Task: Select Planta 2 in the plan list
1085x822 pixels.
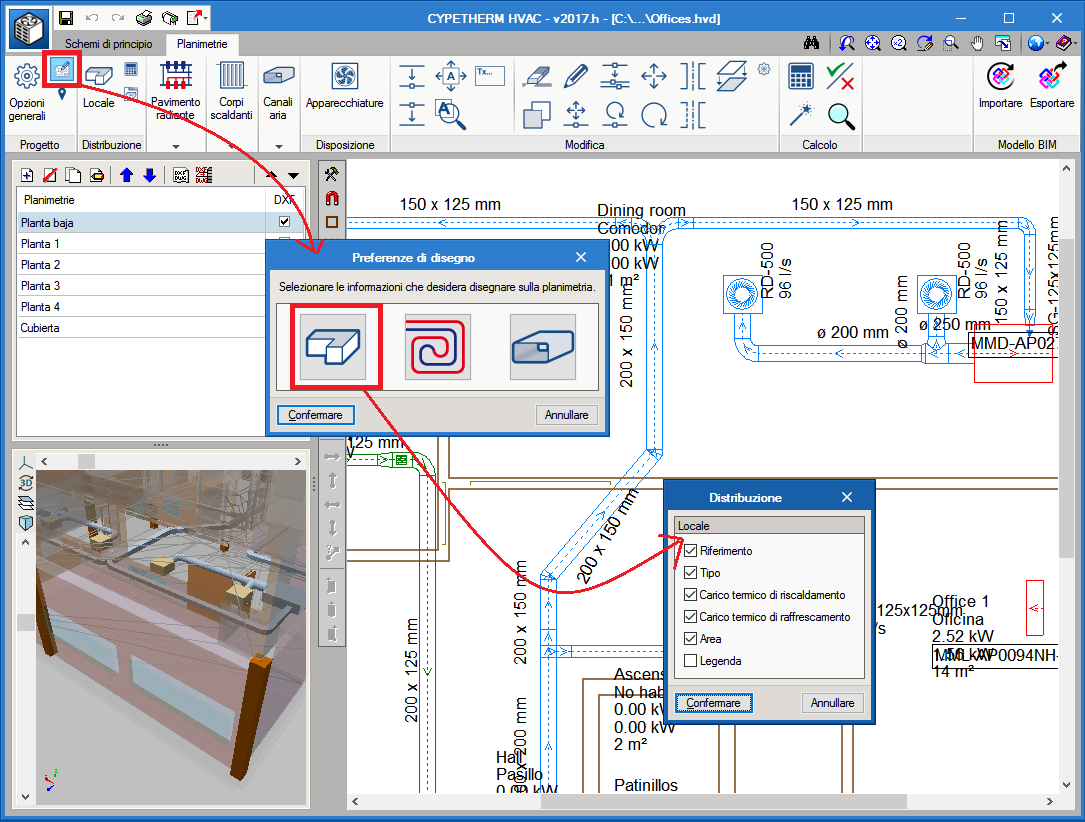Action: tap(141, 265)
